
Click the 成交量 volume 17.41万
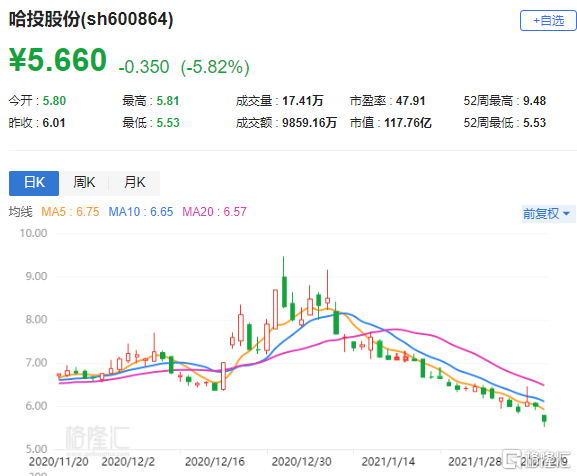tap(302, 101)
